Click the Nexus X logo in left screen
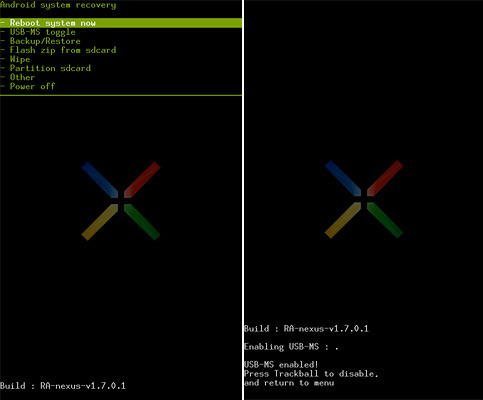Image resolution: width=483 pixels, height=400 pixels. (121, 201)
